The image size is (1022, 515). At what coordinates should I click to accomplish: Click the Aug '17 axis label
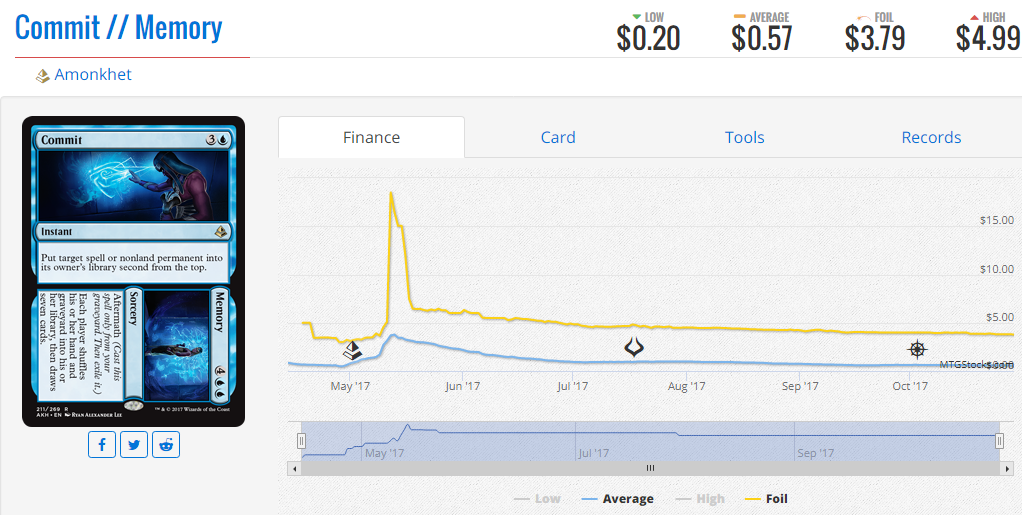686,387
